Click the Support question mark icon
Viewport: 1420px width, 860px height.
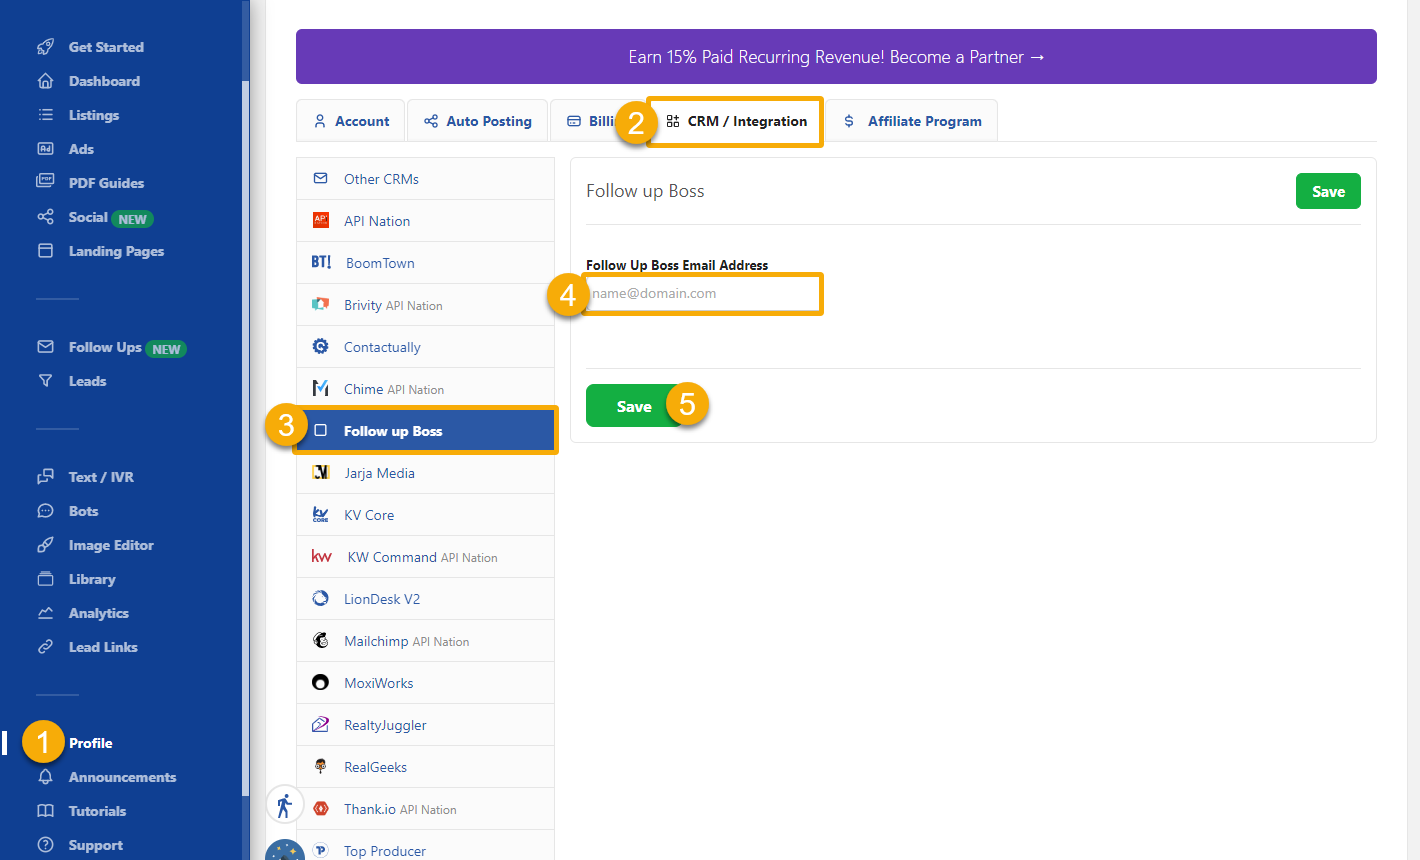[45, 845]
